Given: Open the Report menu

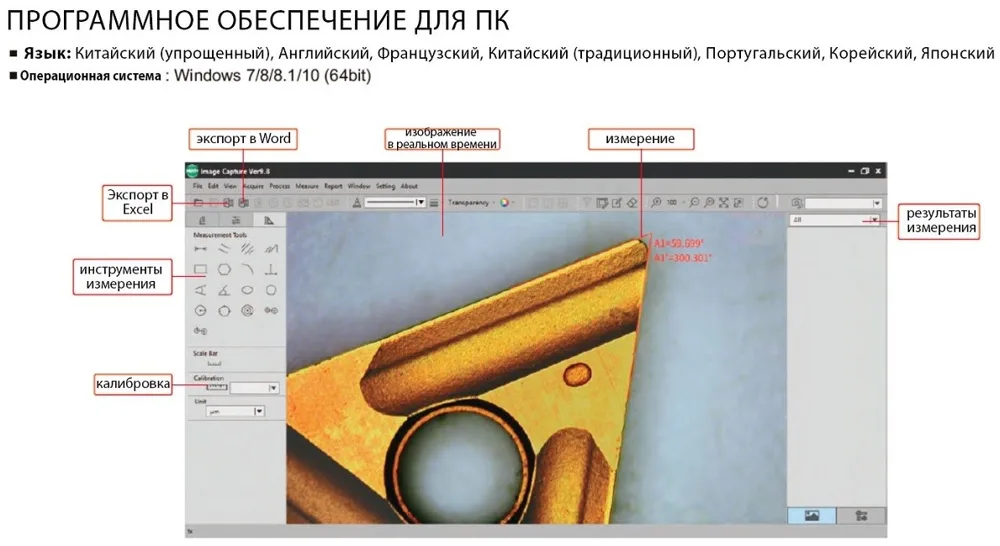Looking at the screenshot, I should (x=334, y=186).
